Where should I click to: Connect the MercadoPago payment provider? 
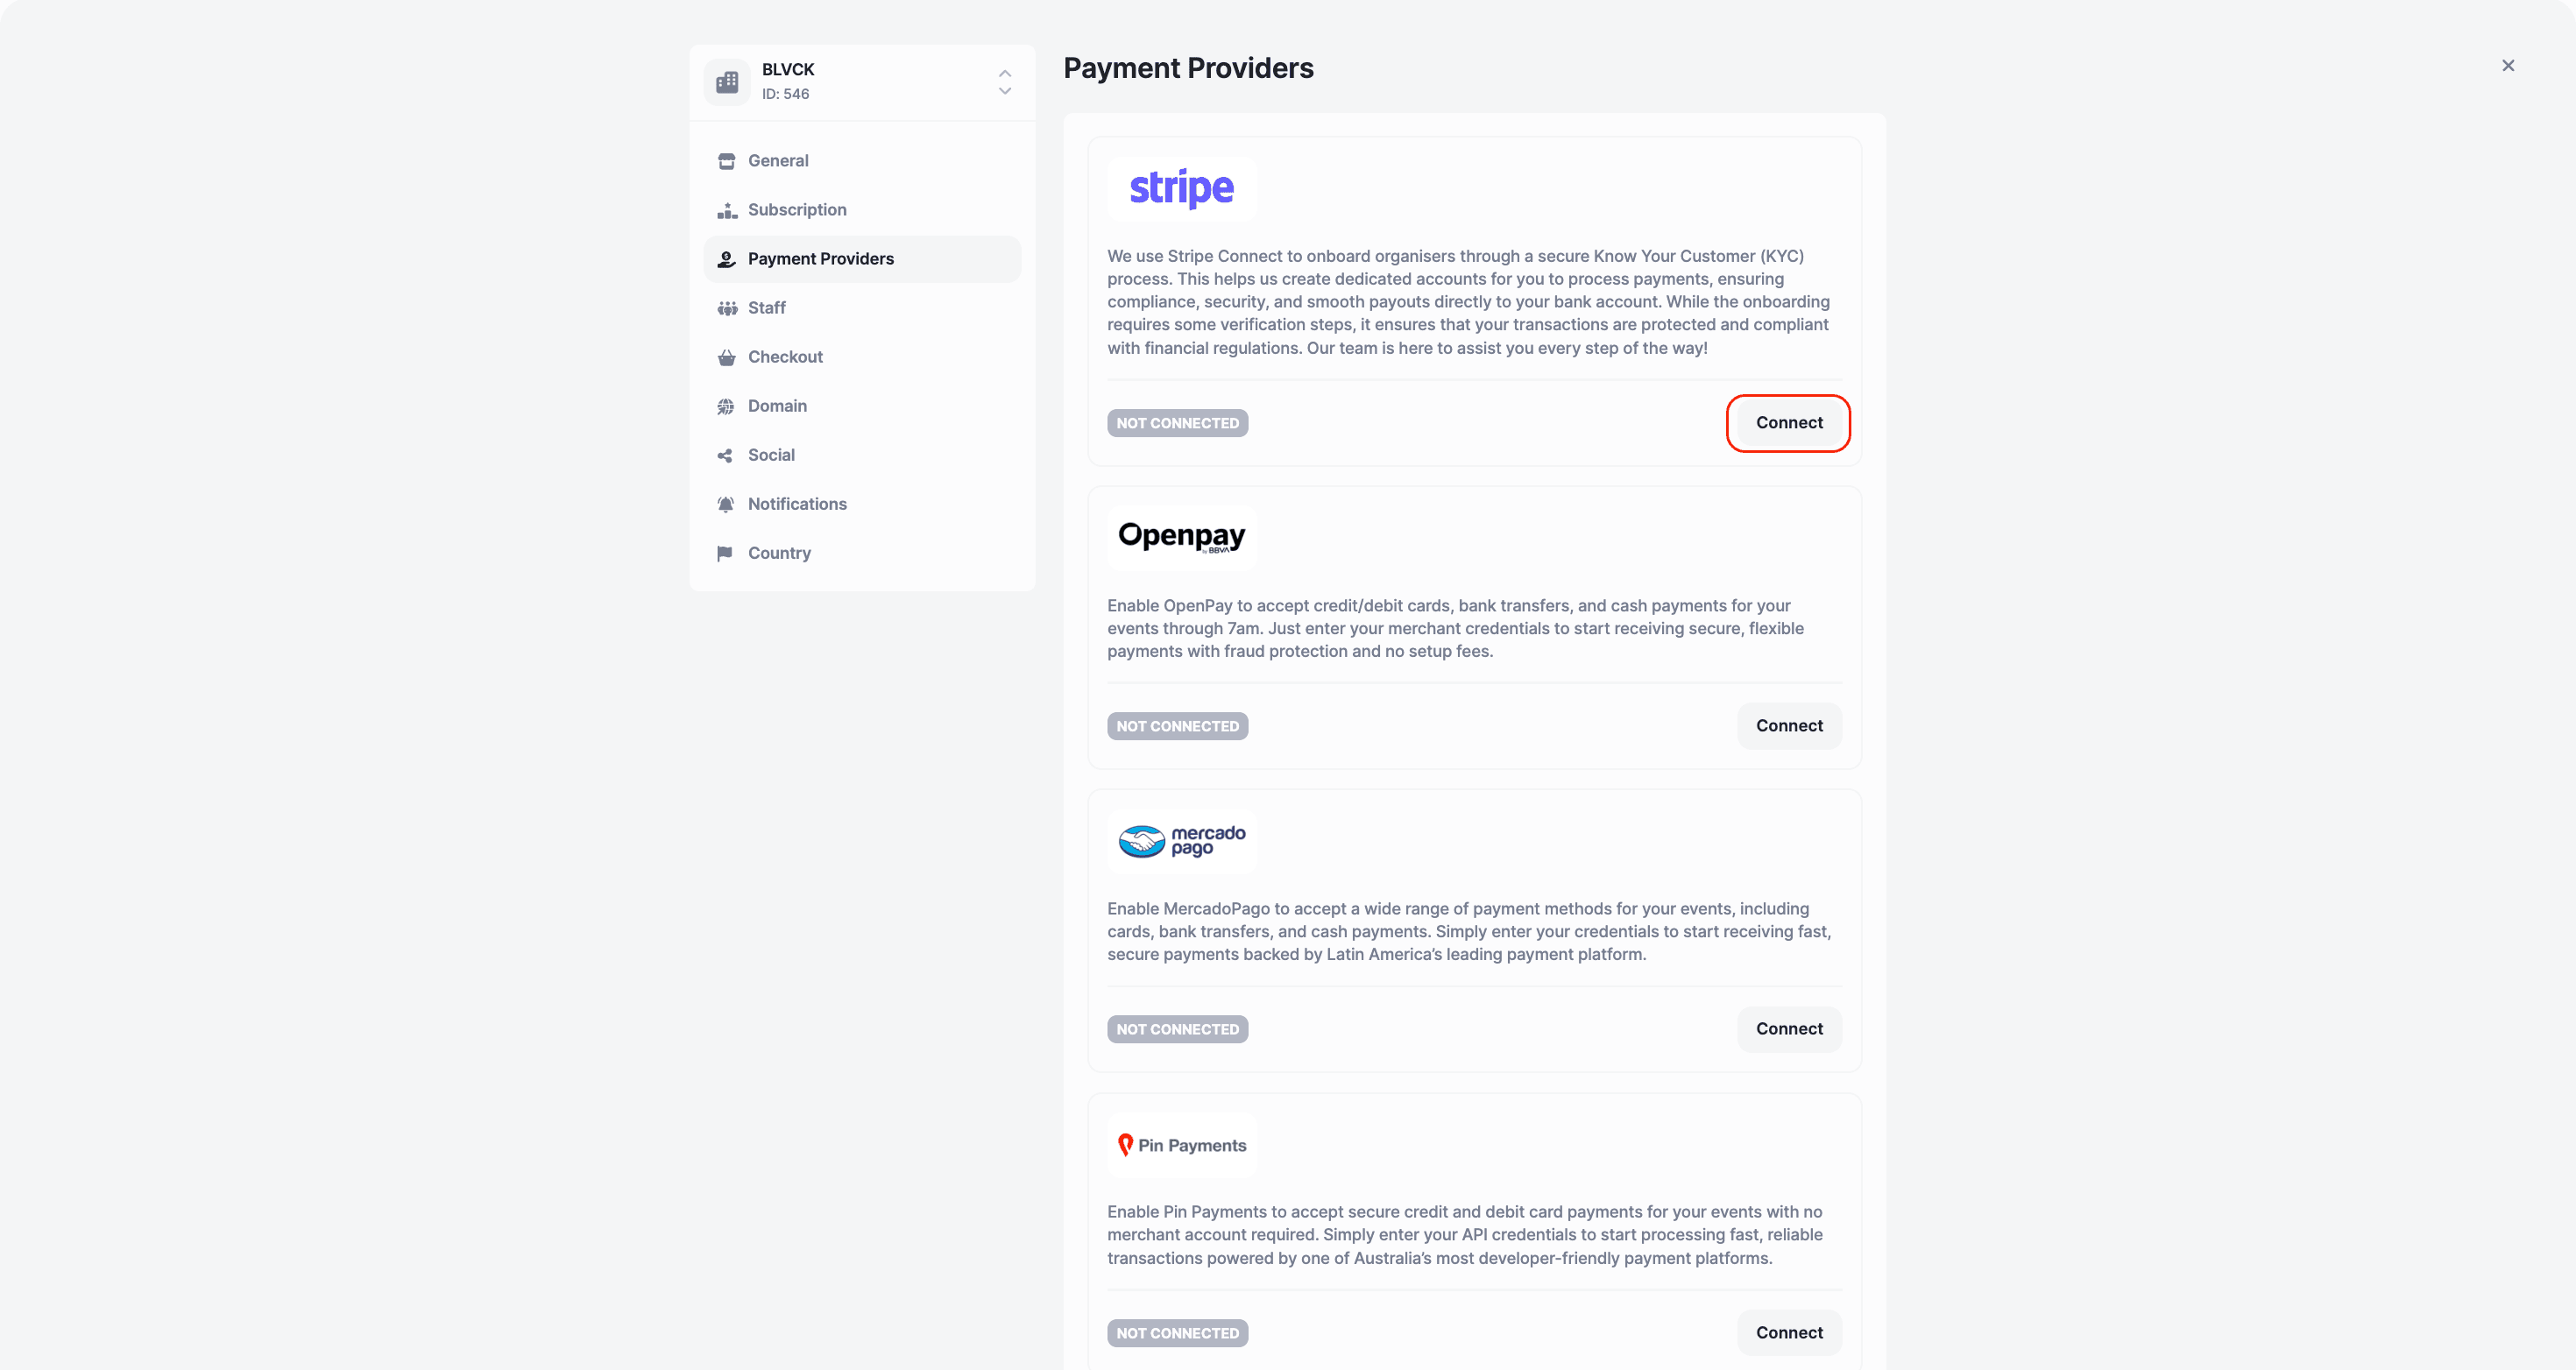(1788, 1029)
